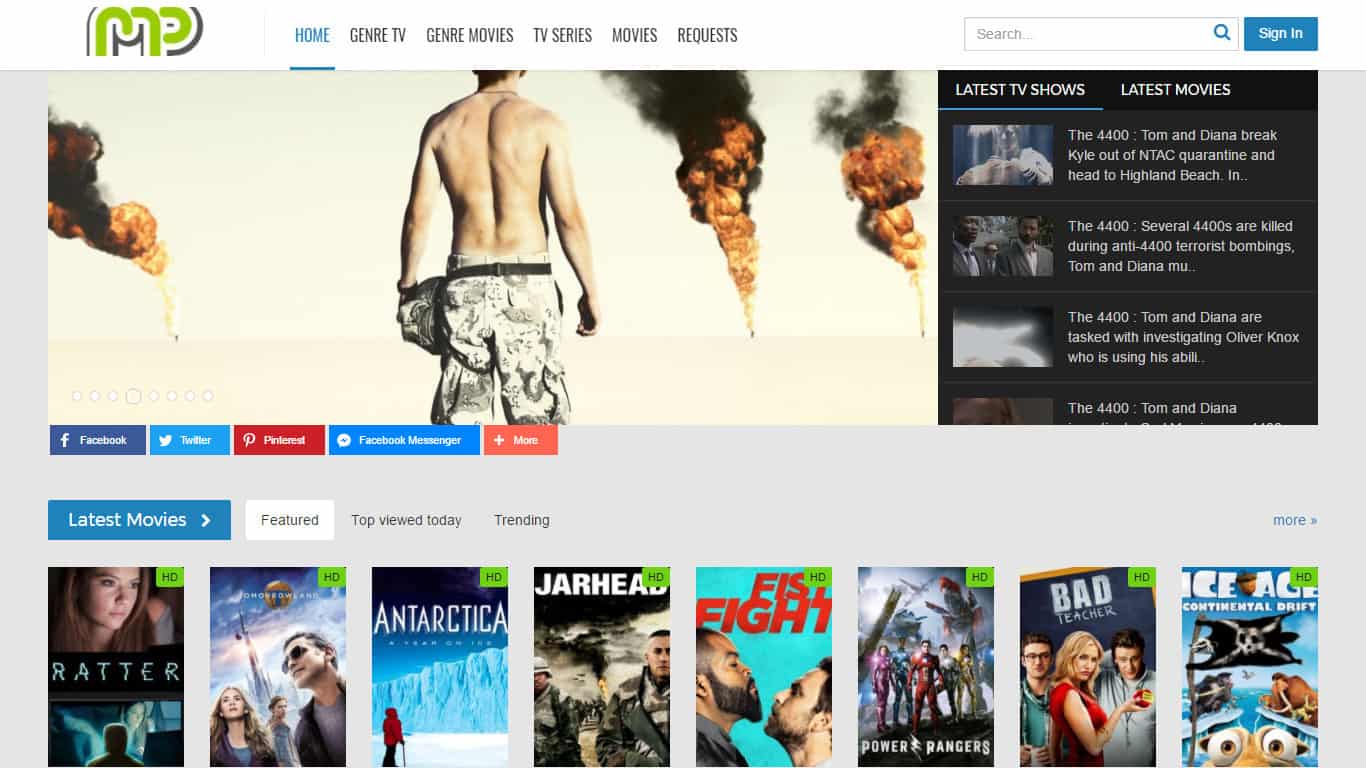Share via Facebook Messenger button
This screenshot has height=768, width=1366.
pos(404,440)
